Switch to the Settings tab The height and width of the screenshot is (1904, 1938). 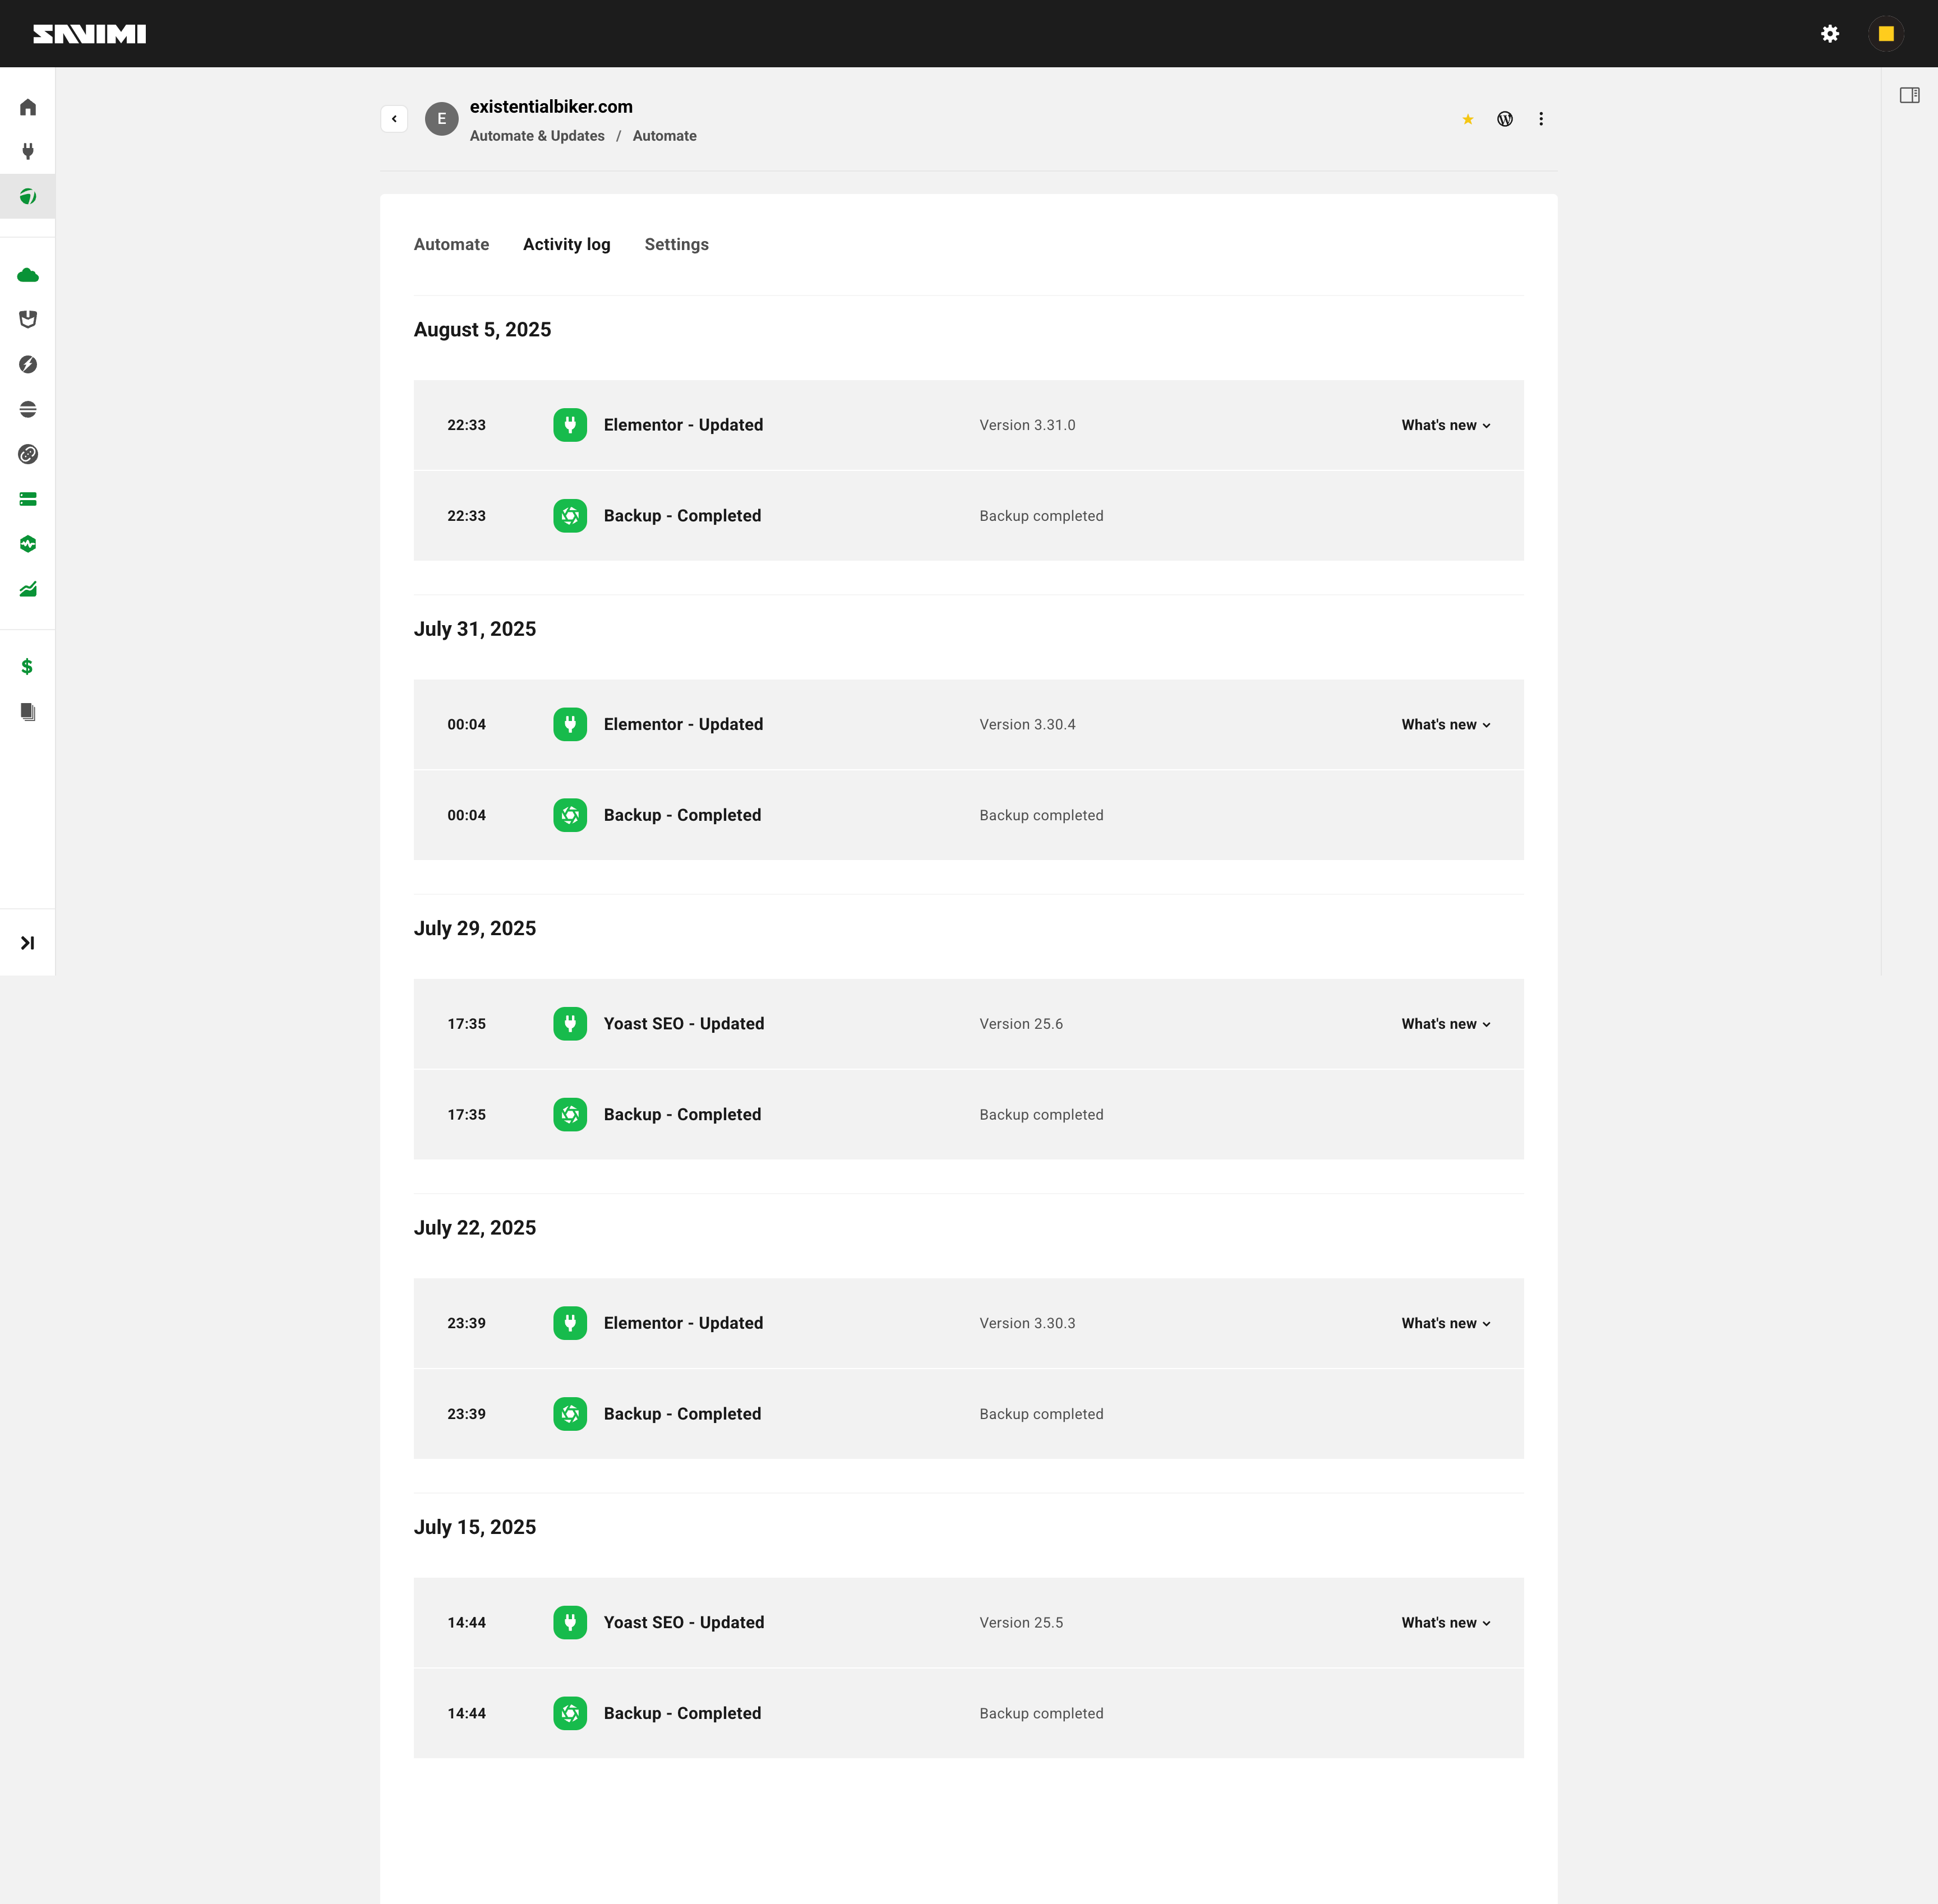(x=676, y=245)
